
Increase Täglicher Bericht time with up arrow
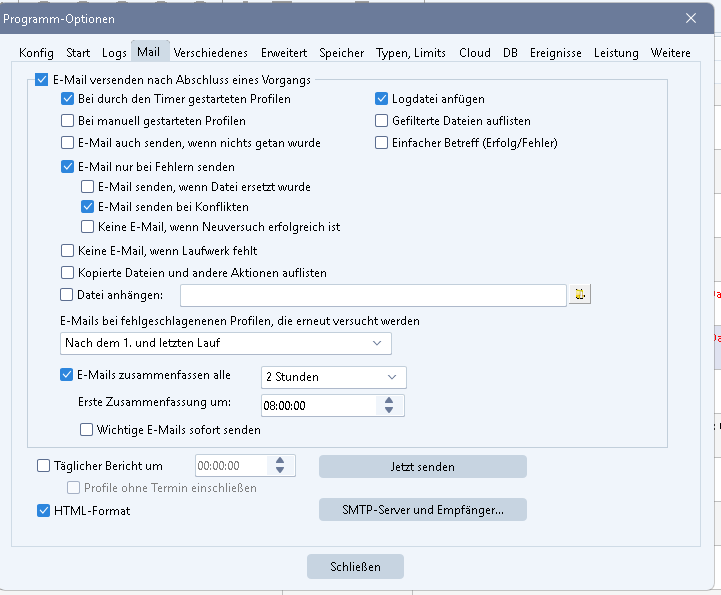280,460
